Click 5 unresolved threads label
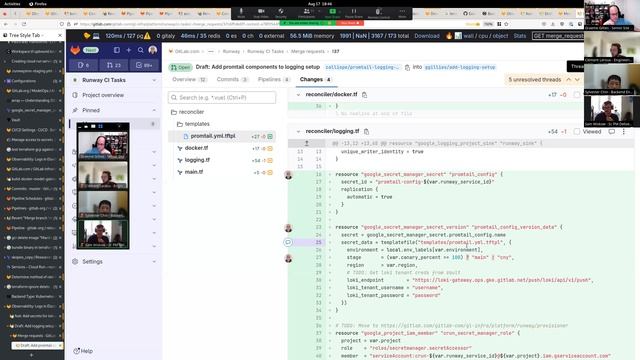Viewport: 640px width, 360px height. coord(535,80)
